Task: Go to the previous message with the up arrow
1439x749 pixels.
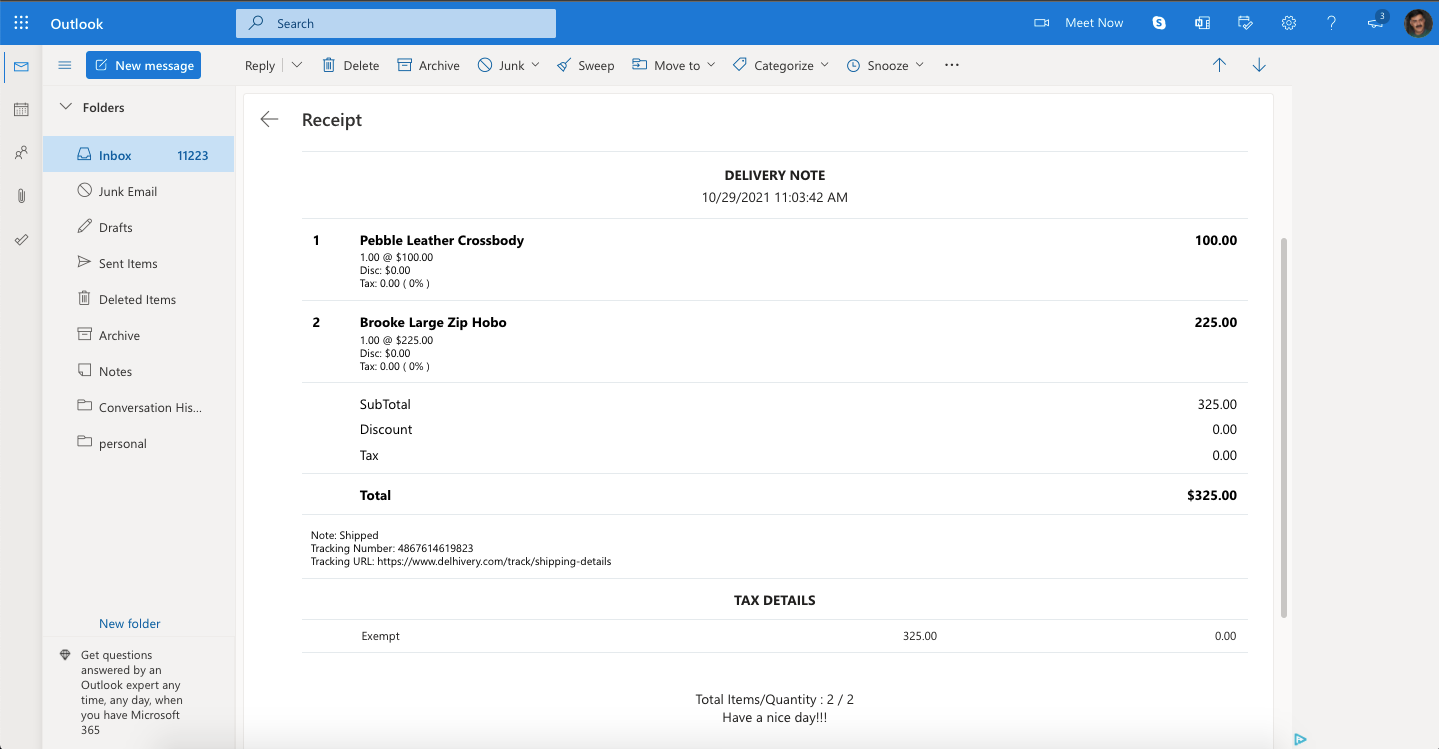Action: point(1219,64)
